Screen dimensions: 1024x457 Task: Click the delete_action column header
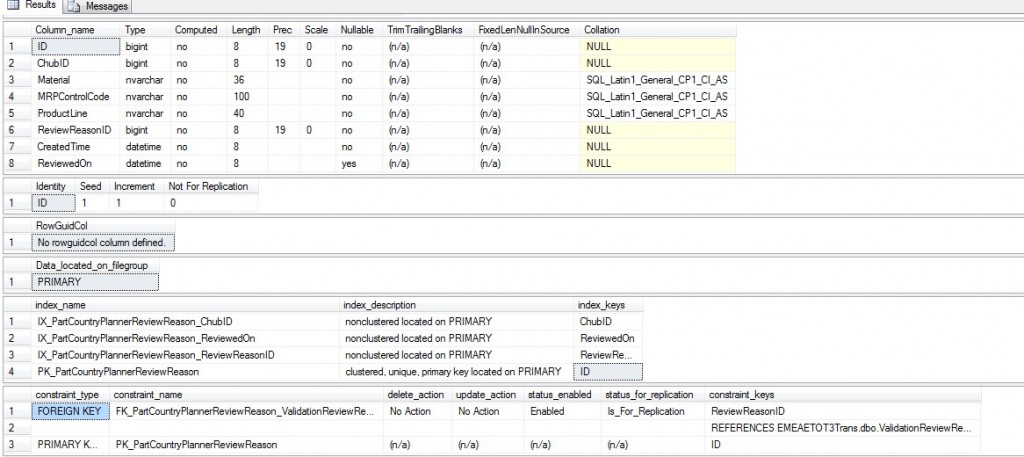[418, 395]
